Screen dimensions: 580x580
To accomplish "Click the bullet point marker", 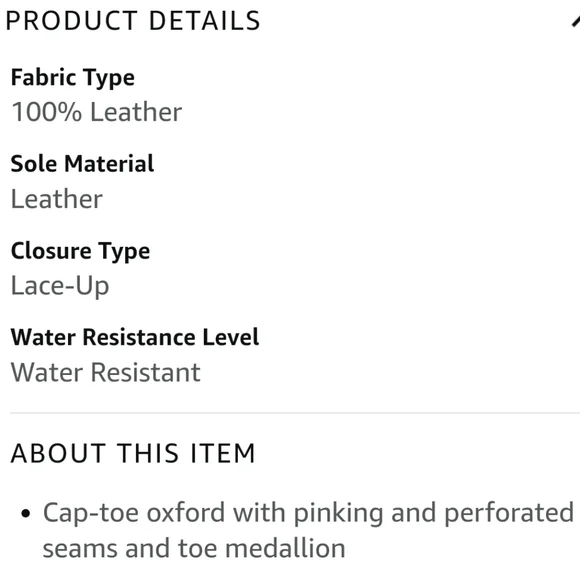I will pos(26,513).
